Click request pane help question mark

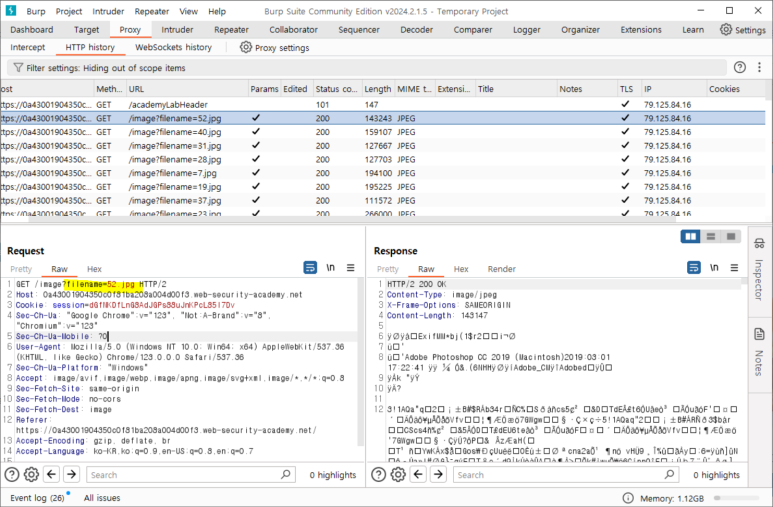point(12,474)
